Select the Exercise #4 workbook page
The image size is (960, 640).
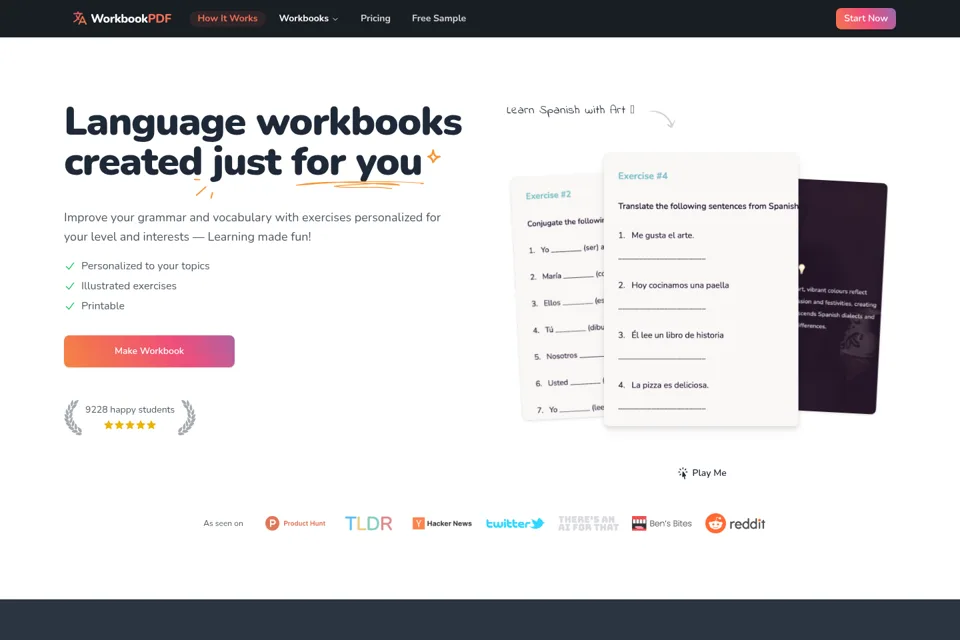coord(701,289)
